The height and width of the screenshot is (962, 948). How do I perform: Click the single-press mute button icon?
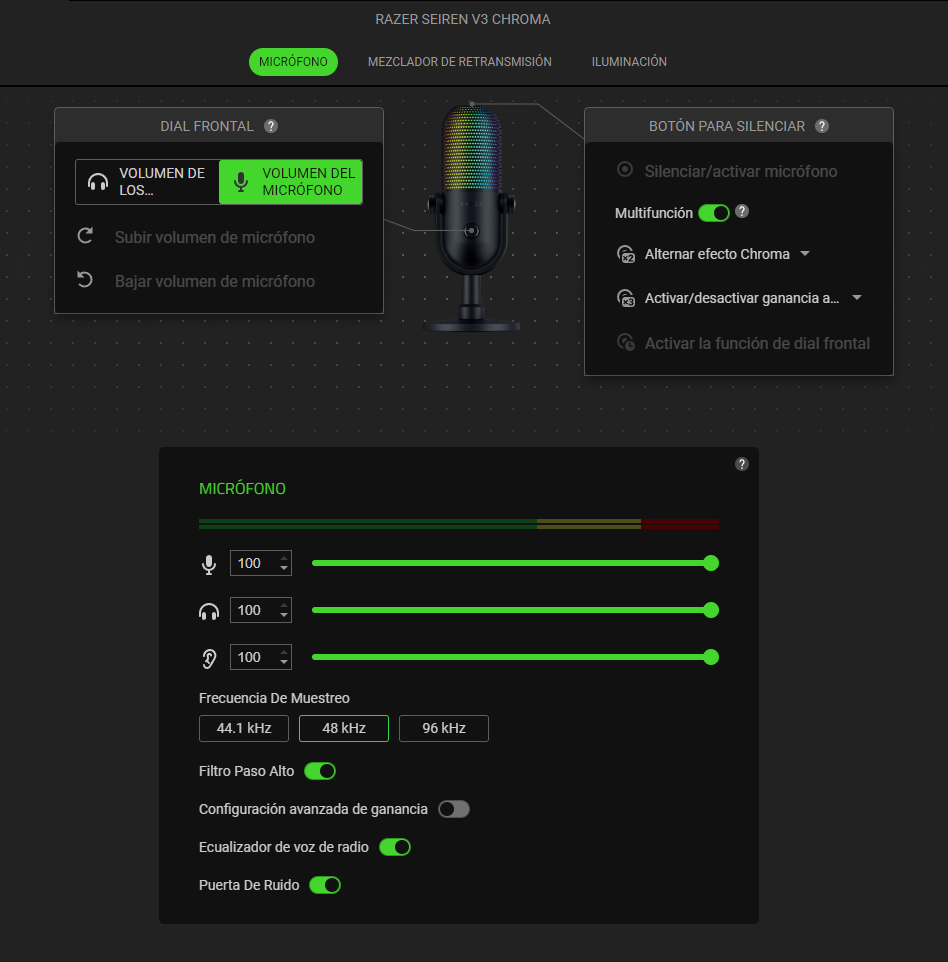pyautogui.click(x=625, y=169)
